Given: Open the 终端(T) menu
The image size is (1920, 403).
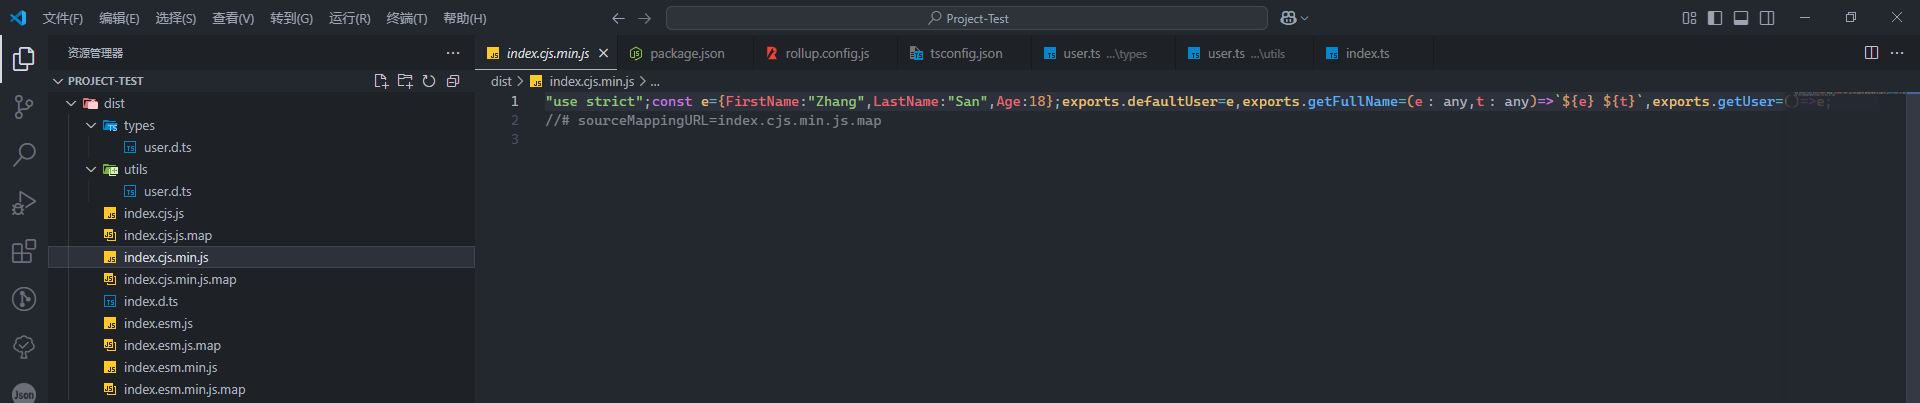Looking at the screenshot, I should point(406,18).
